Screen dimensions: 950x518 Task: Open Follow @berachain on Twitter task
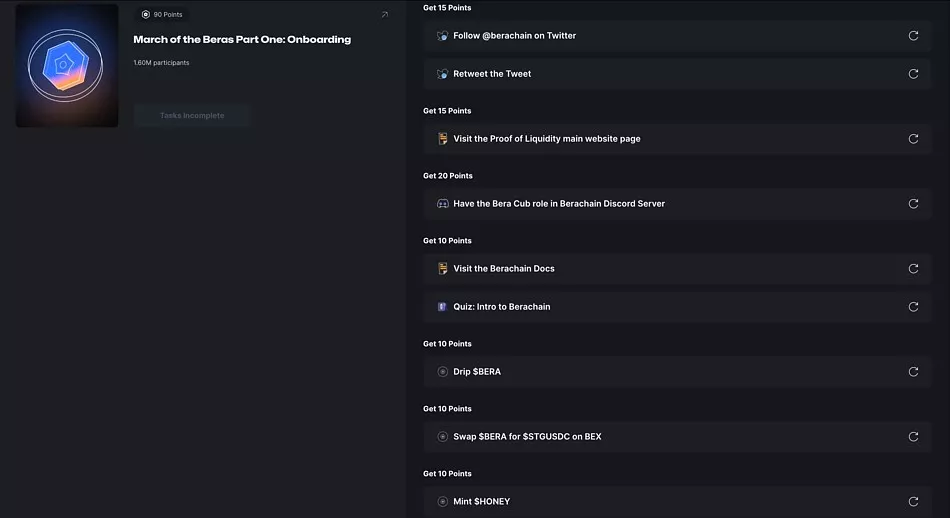[515, 36]
